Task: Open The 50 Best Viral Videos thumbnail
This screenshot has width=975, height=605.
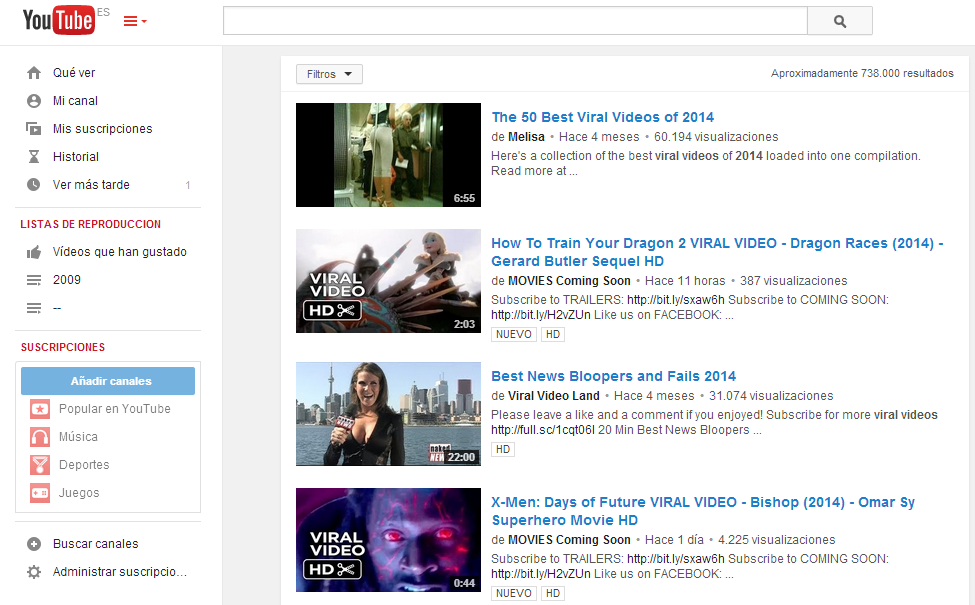Action: pos(388,155)
